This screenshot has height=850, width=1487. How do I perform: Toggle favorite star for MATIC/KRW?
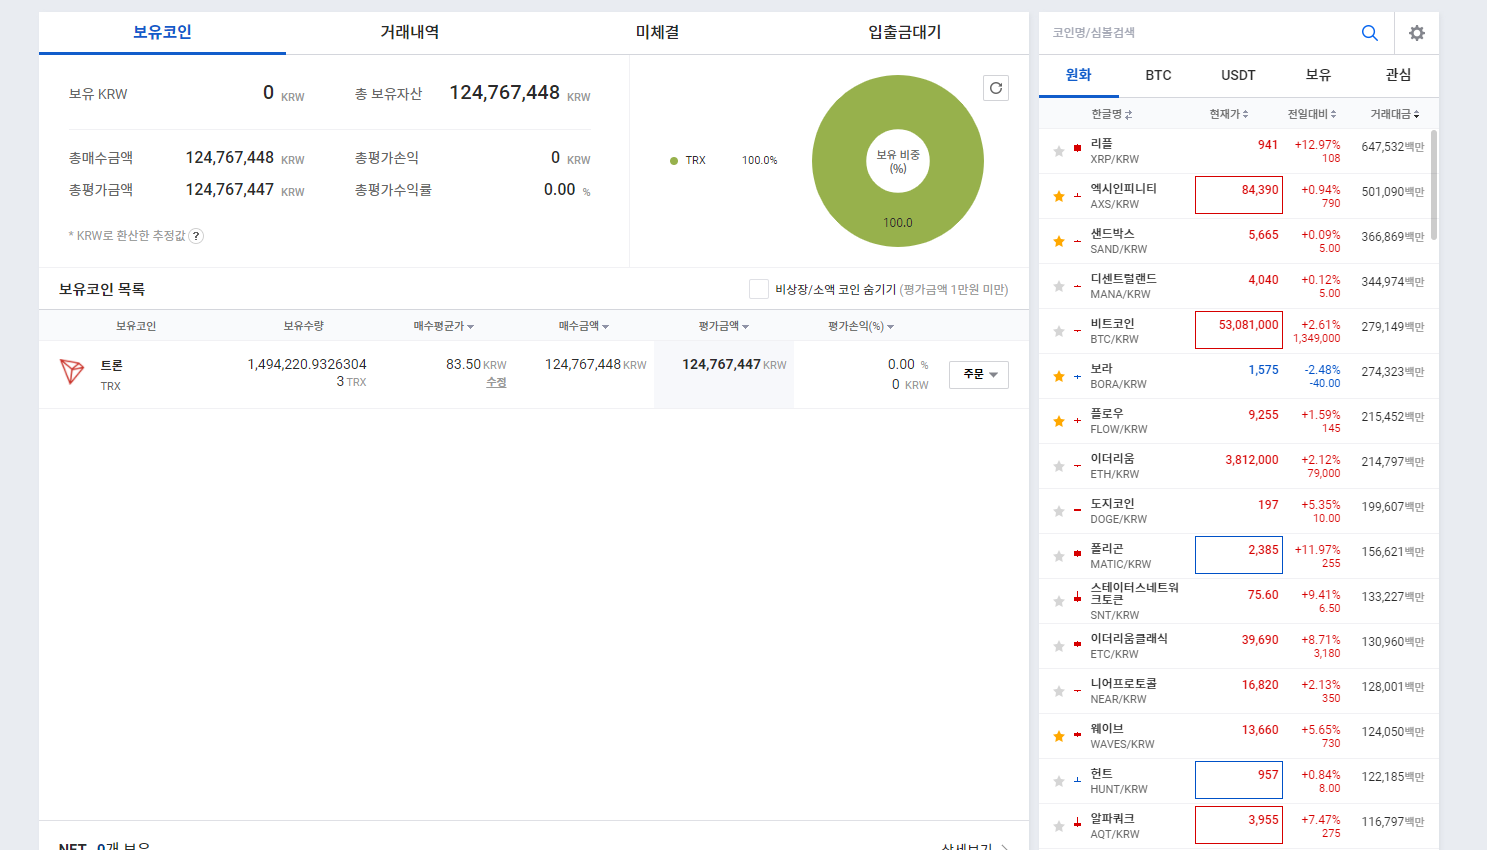pyautogui.click(x=1059, y=556)
